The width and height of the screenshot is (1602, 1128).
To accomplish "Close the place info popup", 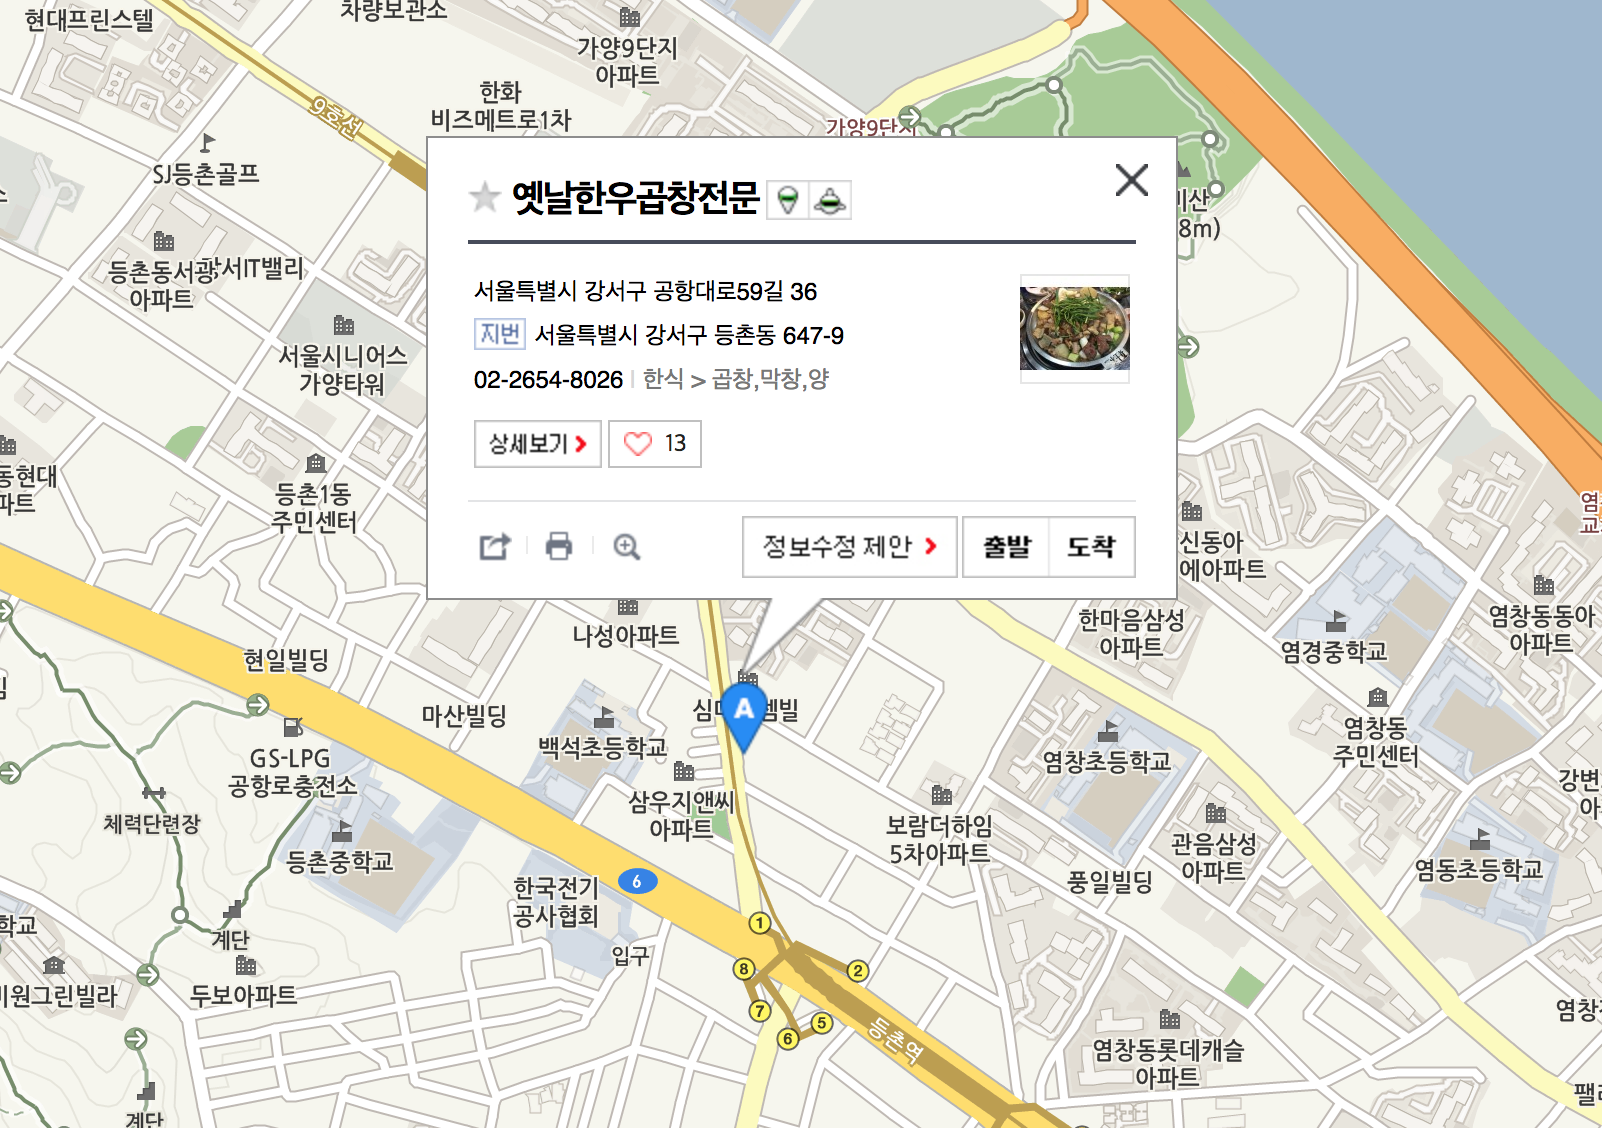I will tap(1131, 180).
